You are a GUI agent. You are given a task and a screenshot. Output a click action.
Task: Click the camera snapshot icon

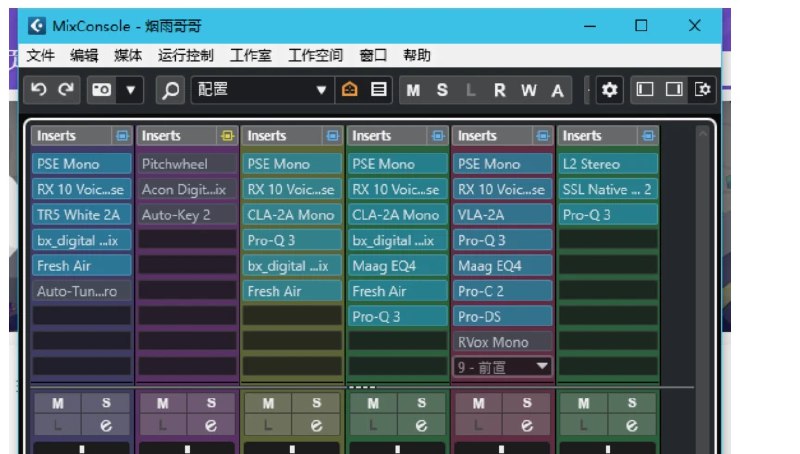pos(101,90)
